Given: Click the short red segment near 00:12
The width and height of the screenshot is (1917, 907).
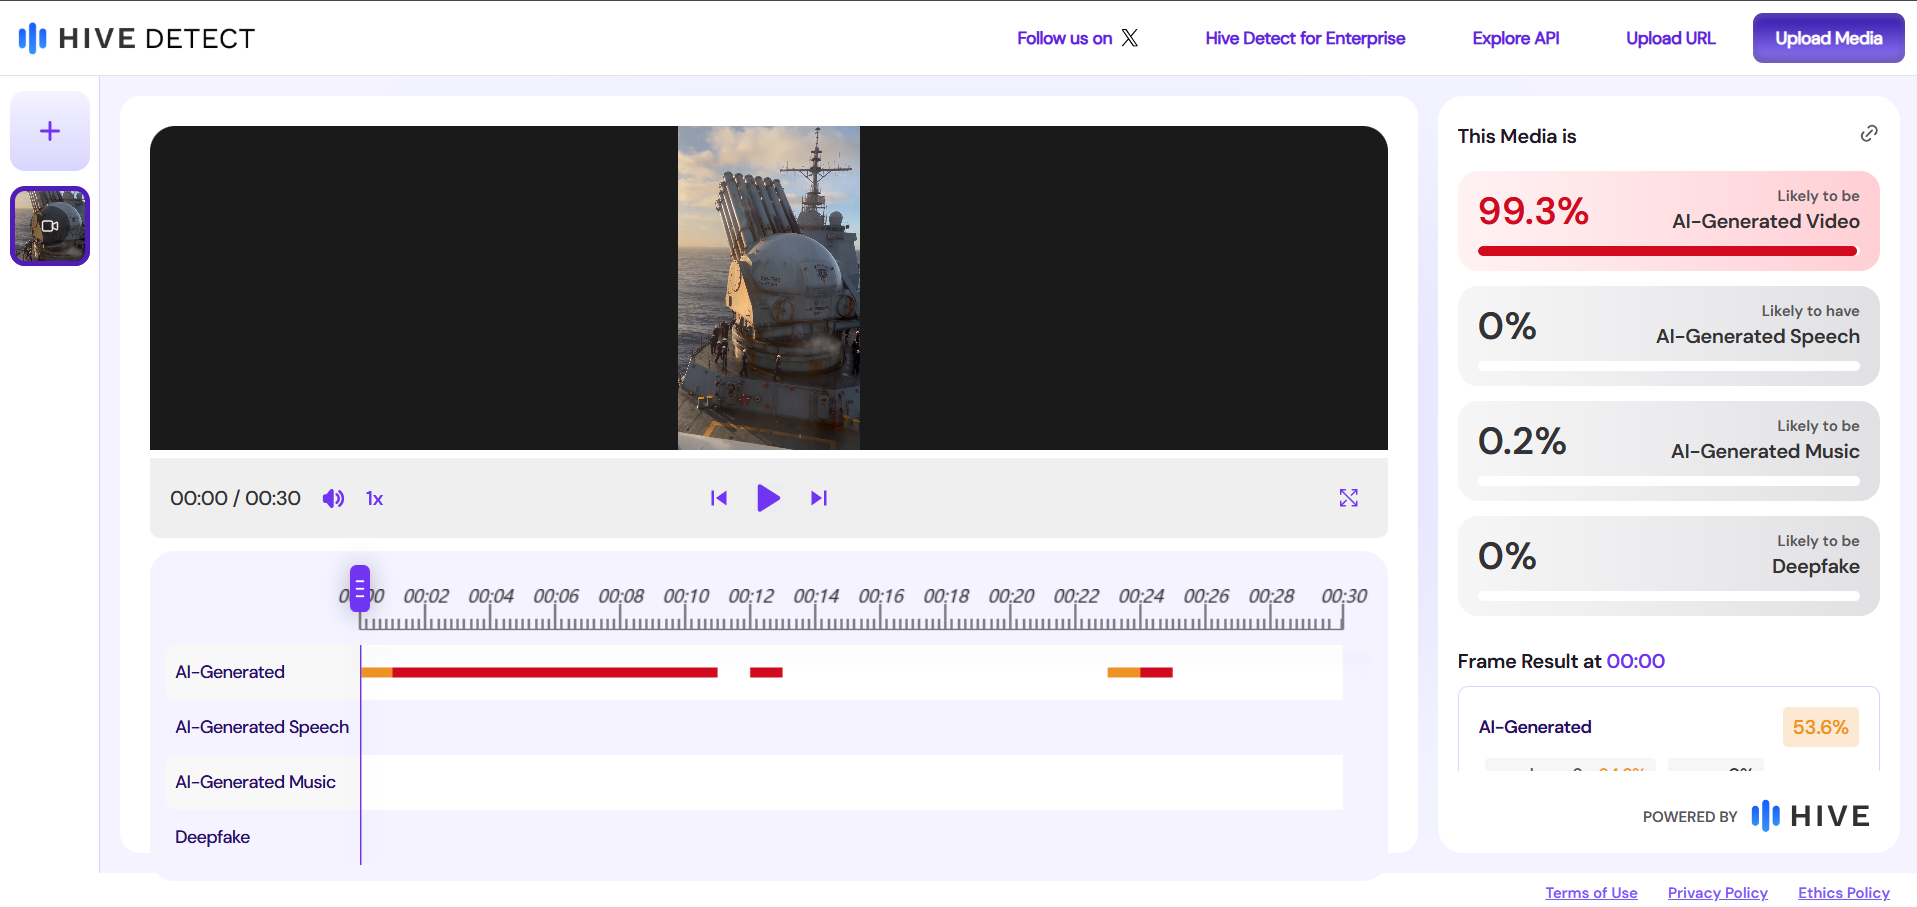Looking at the screenshot, I should tap(766, 672).
